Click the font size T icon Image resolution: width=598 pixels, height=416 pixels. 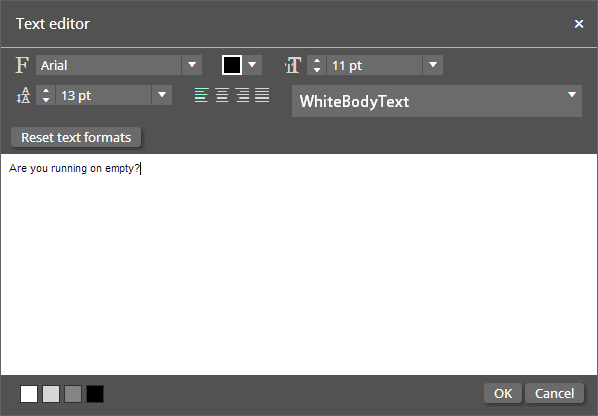[x=293, y=65]
